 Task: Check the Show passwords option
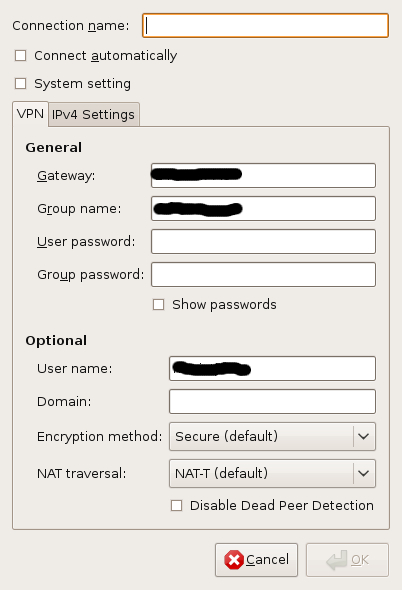click(158, 304)
